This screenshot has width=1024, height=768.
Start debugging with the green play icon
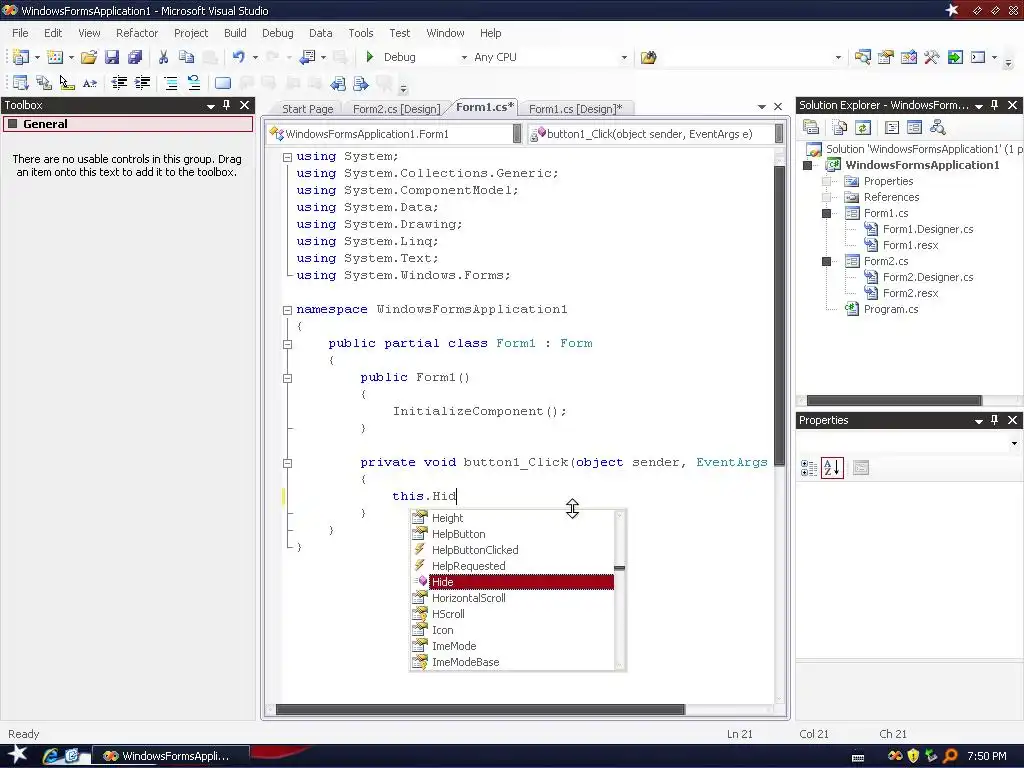click(370, 57)
